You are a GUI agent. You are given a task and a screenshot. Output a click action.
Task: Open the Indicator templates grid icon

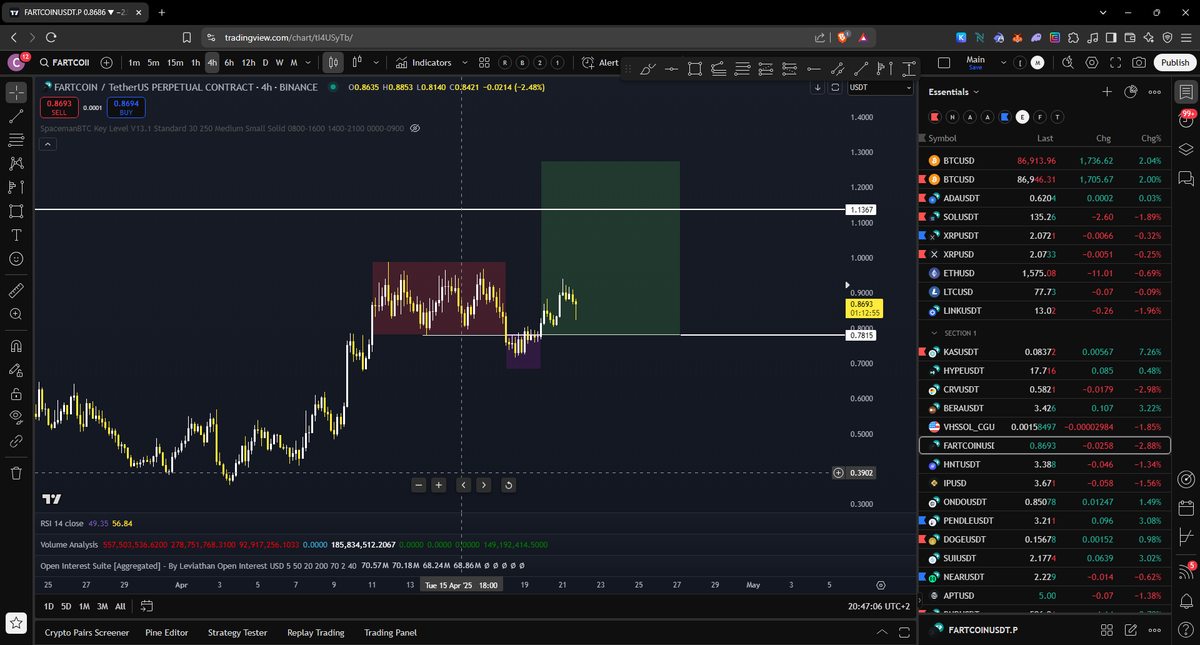click(x=484, y=62)
